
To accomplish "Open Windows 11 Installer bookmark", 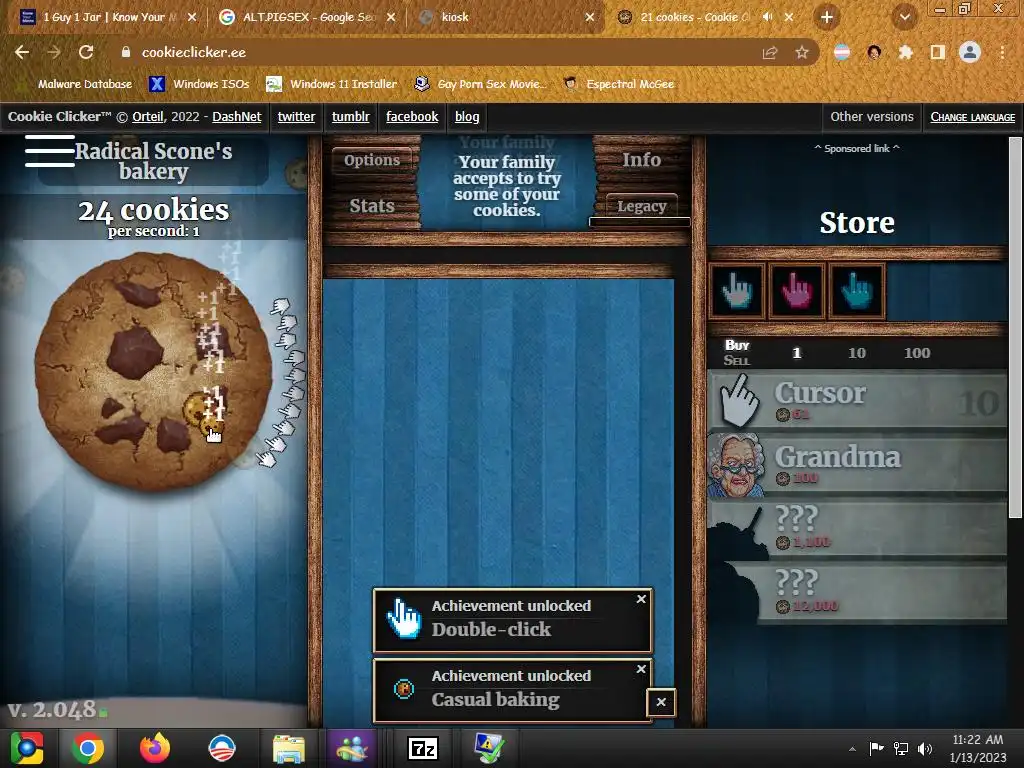I will click(332, 84).
